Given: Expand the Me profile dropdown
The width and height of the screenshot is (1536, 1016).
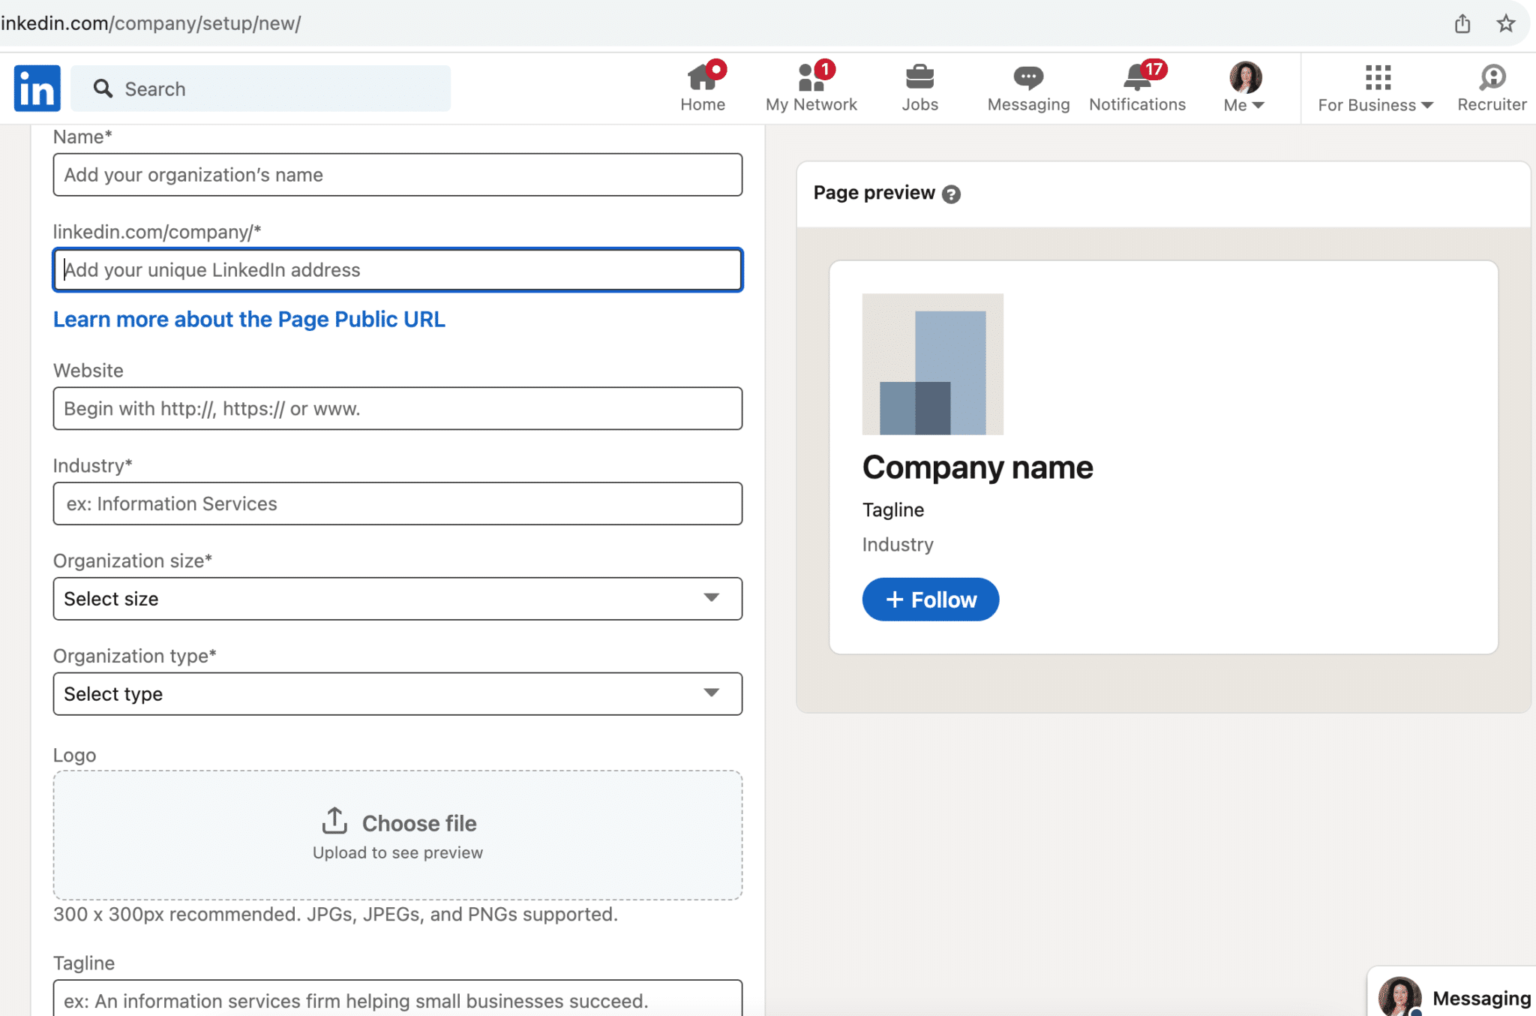Looking at the screenshot, I should (x=1244, y=88).
